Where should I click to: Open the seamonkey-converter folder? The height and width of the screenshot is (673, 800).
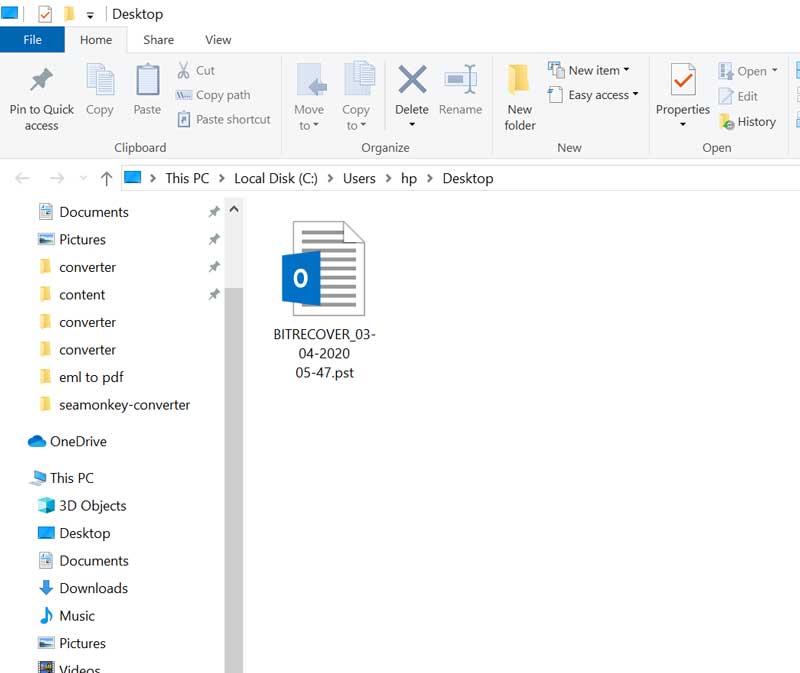124,405
